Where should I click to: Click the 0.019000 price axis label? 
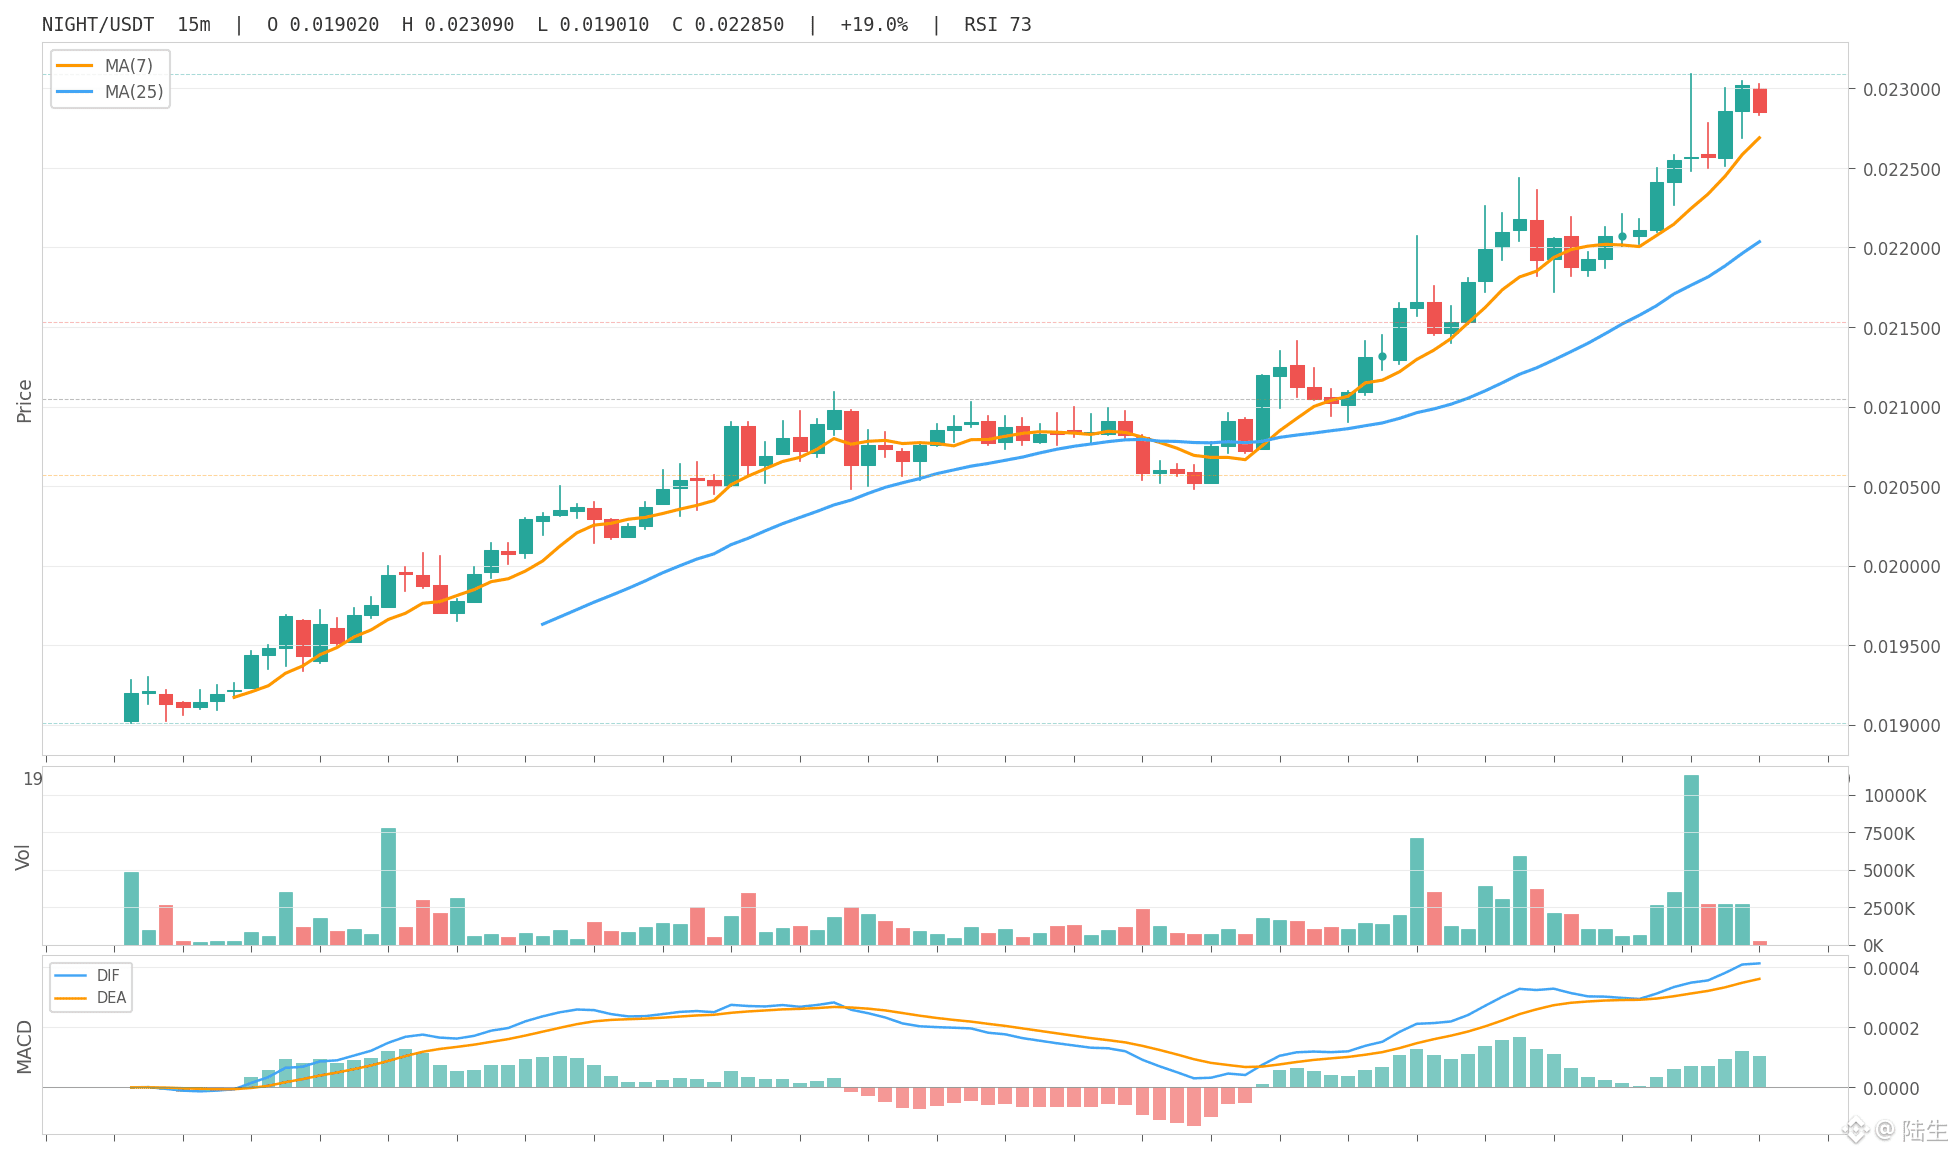coord(1901,726)
